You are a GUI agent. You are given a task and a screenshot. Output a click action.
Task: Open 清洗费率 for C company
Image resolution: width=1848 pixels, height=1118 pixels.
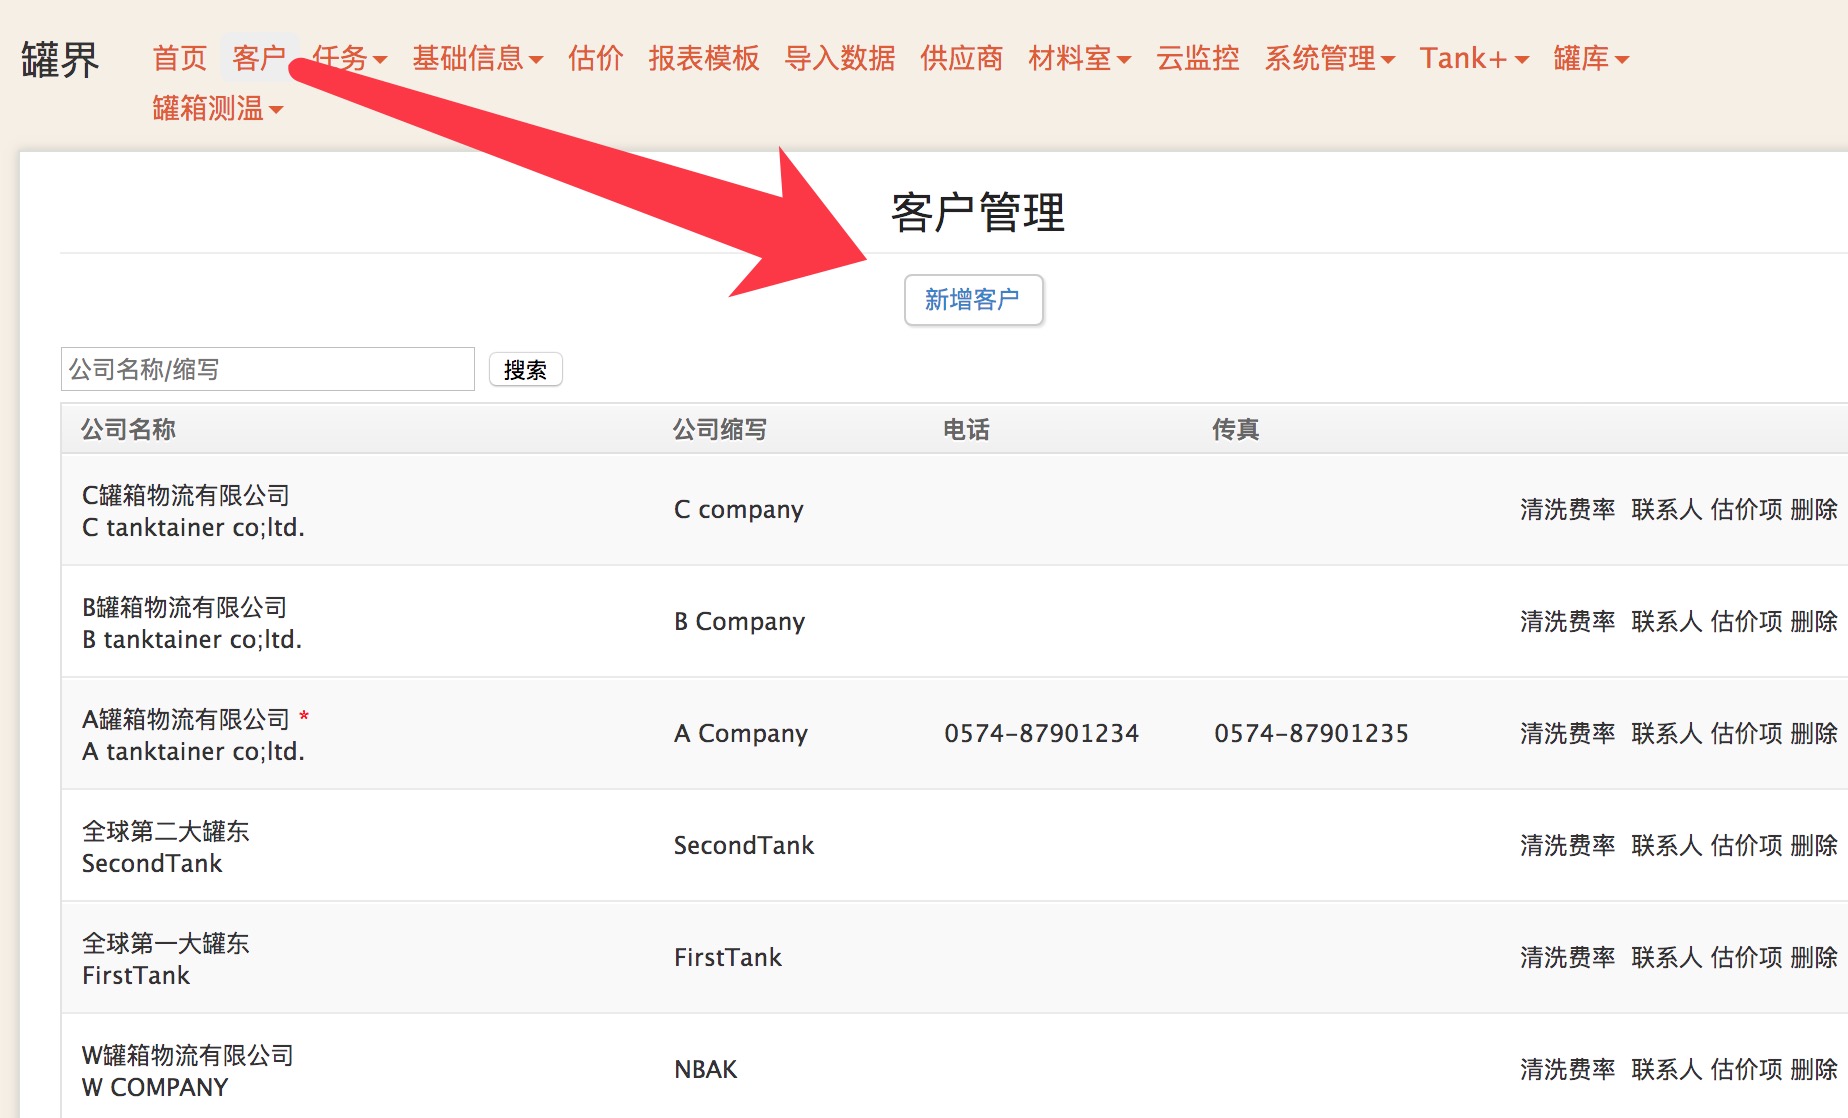(x=1567, y=510)
